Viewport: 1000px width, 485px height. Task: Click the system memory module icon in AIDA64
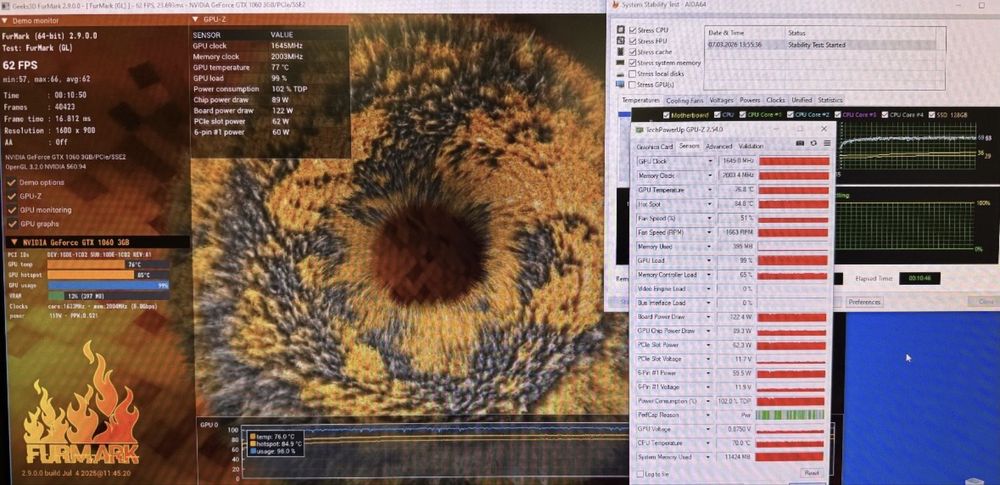point(621,63)
